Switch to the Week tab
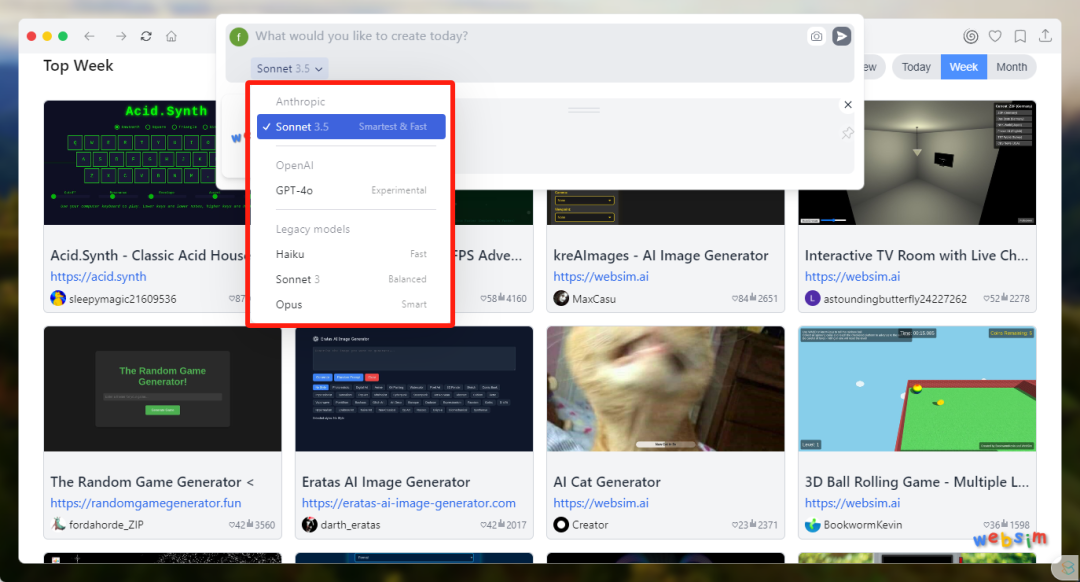Image resolution: width=1080 pixels, height=582 pixels. pyautogui.click(x=964, y=67)
